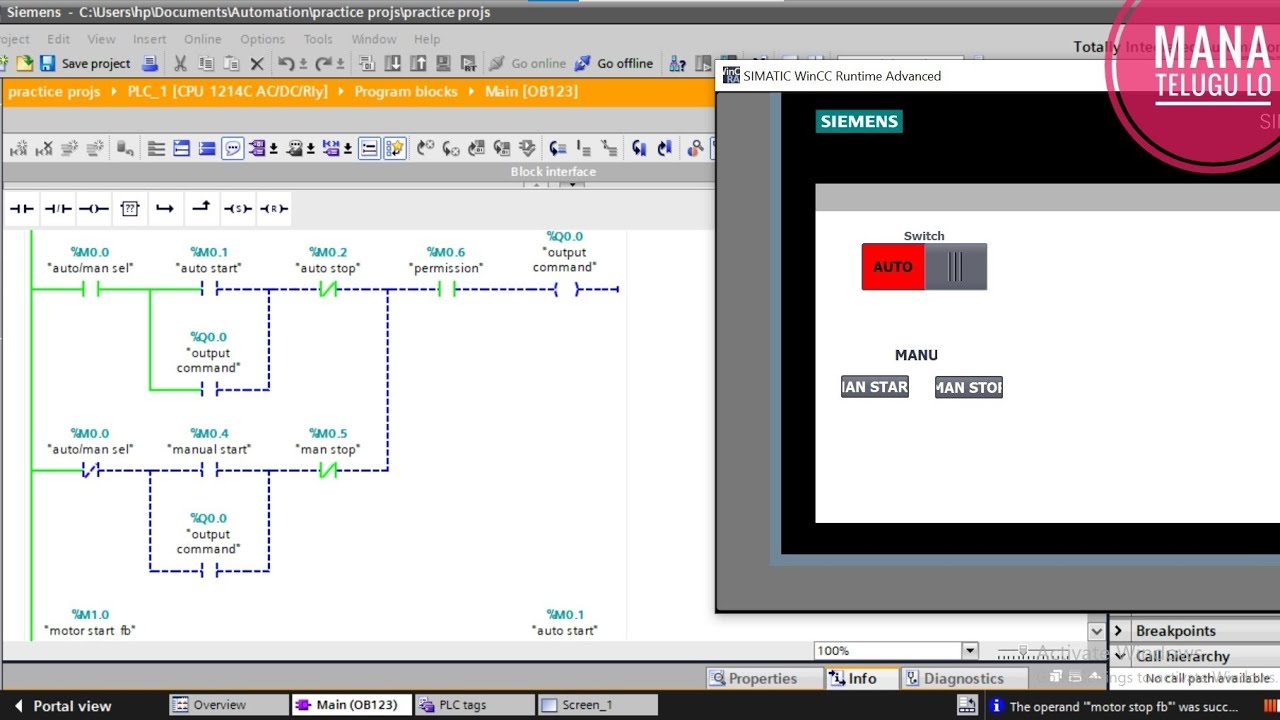Open the Edit menu
Image resolution: width=1280 pixels, height=720 pixels.
[x=59, y=39]
